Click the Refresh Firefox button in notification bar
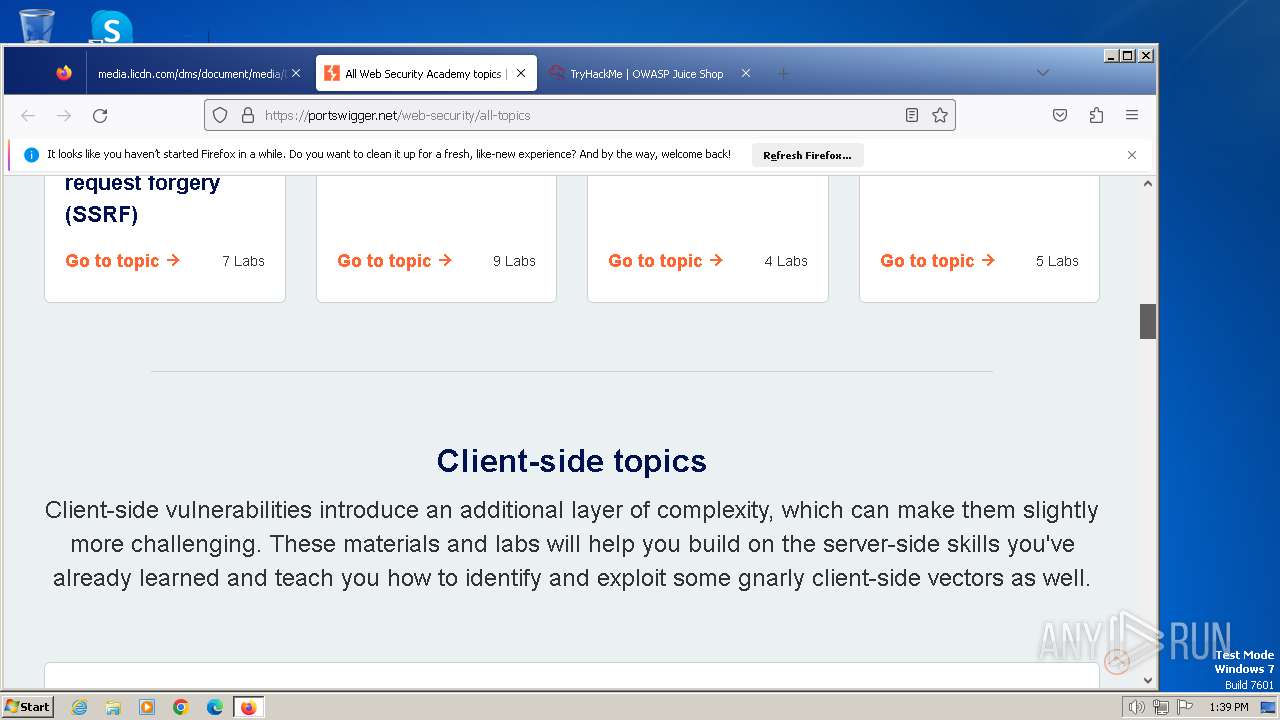 (x=807, y=155)
